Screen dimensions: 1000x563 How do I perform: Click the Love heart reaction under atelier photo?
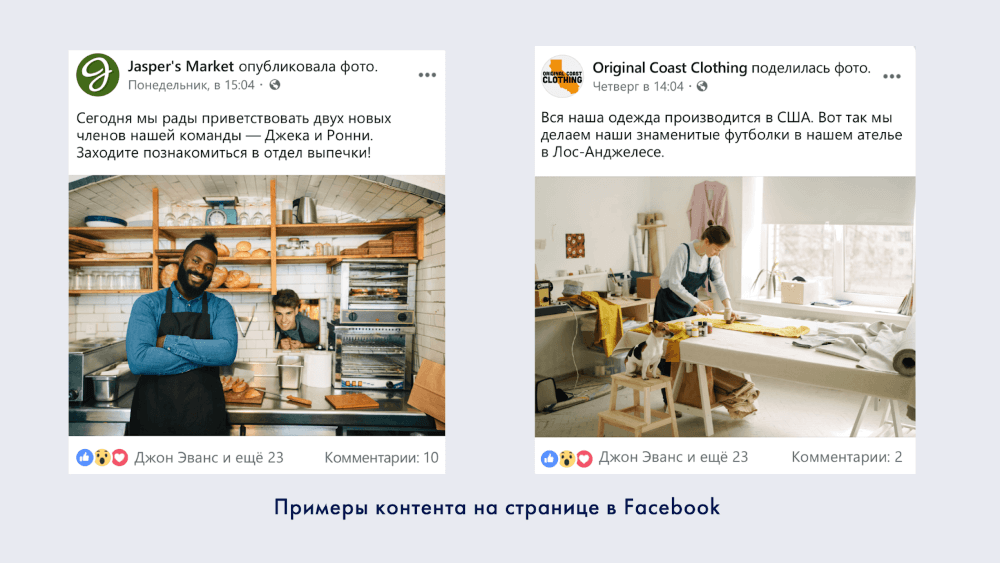click(x=584, y=458)
